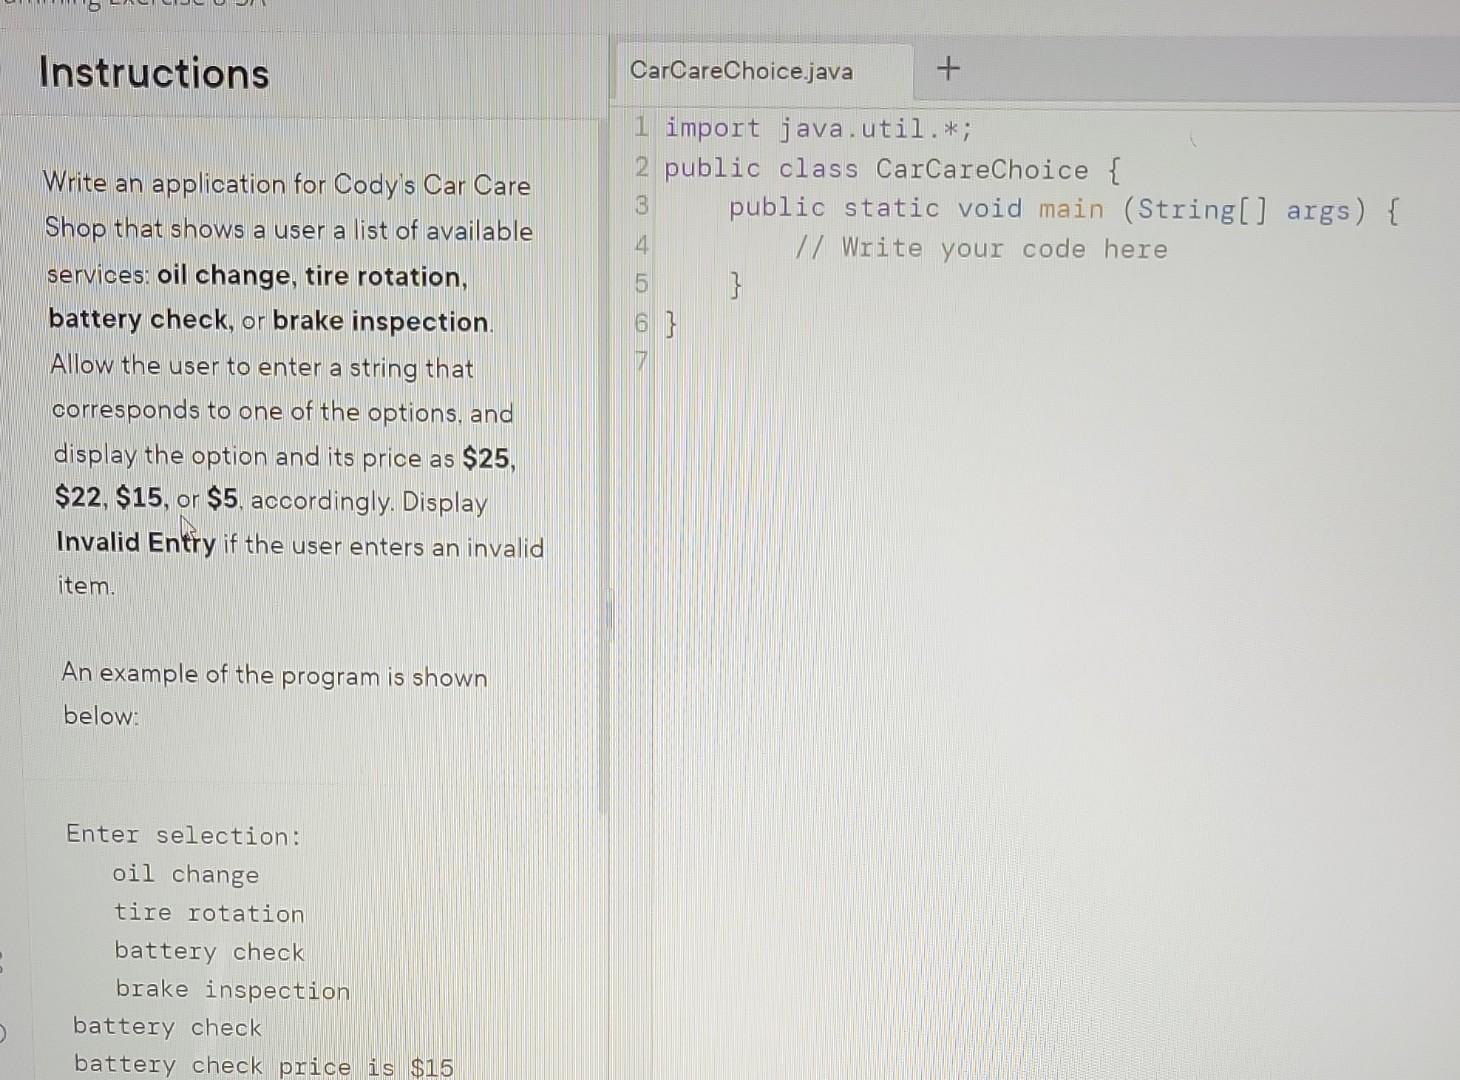Click line number 1 in the editor

(x=639, y=128)
